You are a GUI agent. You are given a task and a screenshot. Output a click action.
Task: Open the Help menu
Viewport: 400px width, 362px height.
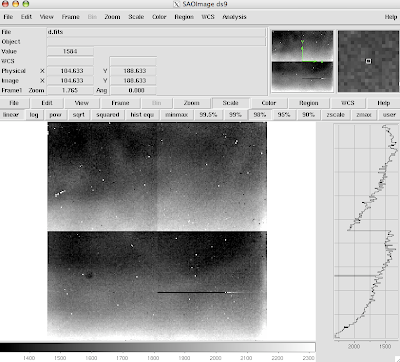(x=390, y=17)
